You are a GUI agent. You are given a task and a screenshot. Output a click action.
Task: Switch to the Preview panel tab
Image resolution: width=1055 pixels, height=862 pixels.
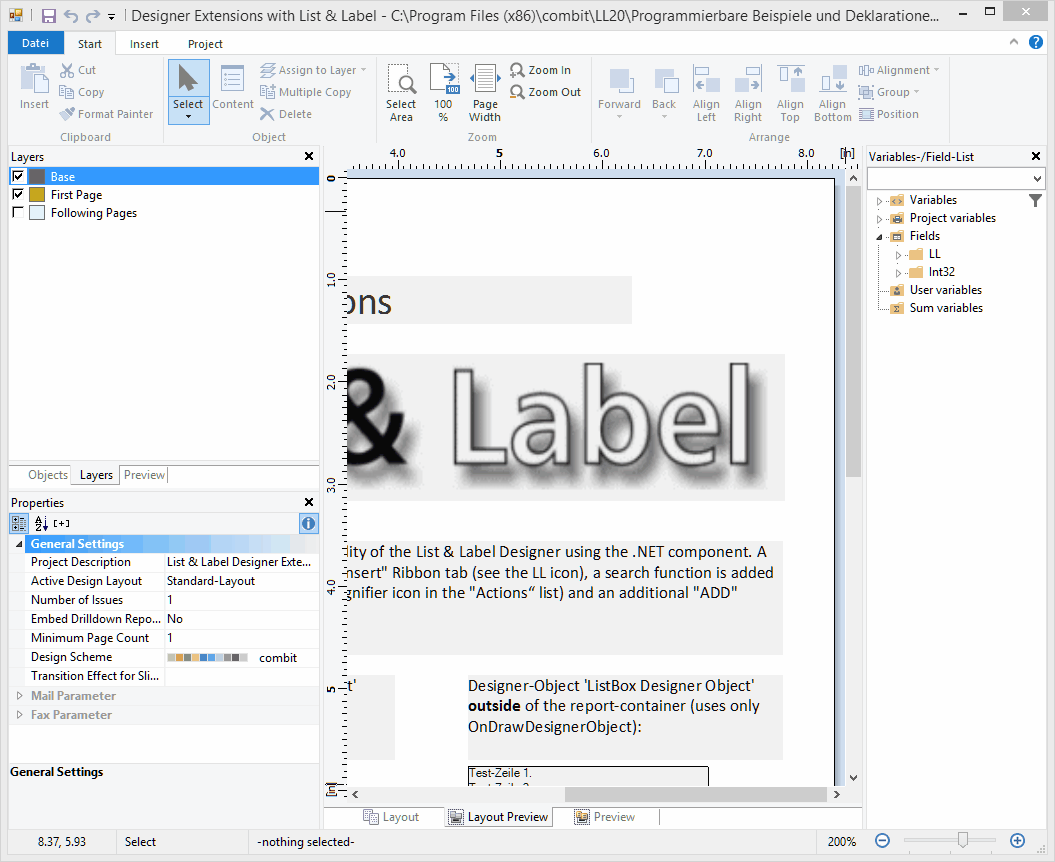(144, 475)
